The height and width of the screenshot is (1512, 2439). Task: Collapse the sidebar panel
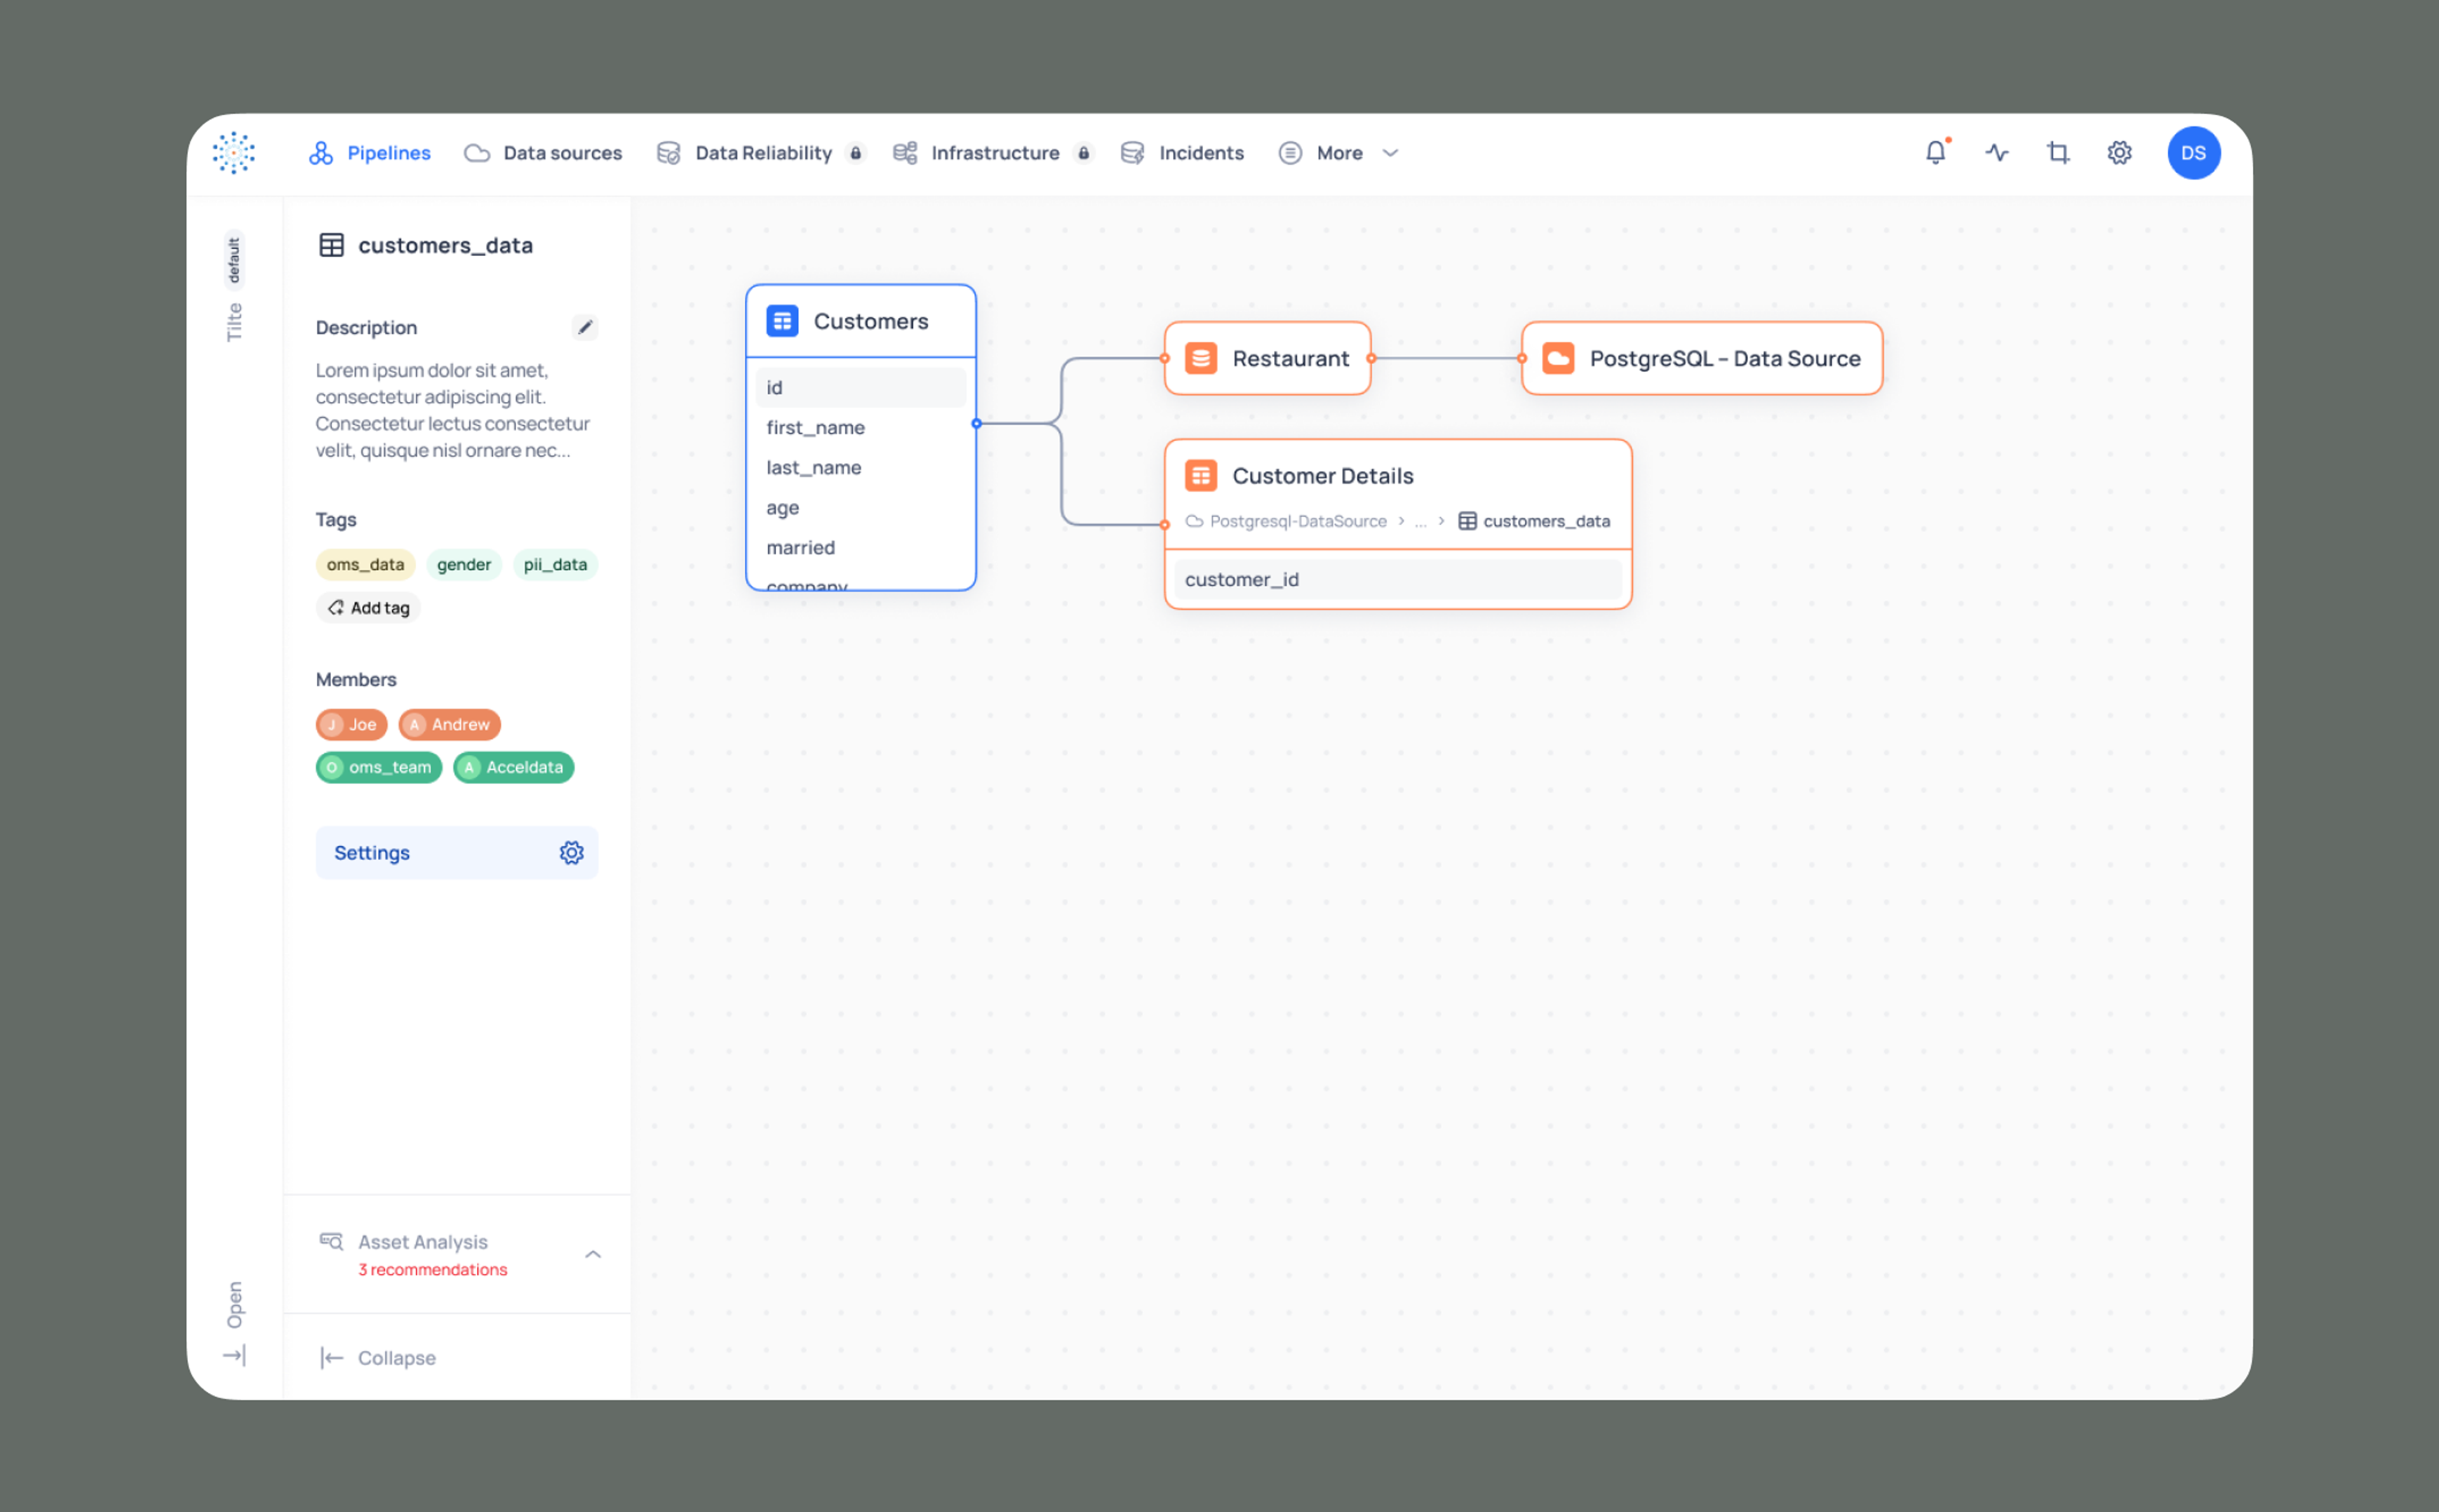point(378,1357)
